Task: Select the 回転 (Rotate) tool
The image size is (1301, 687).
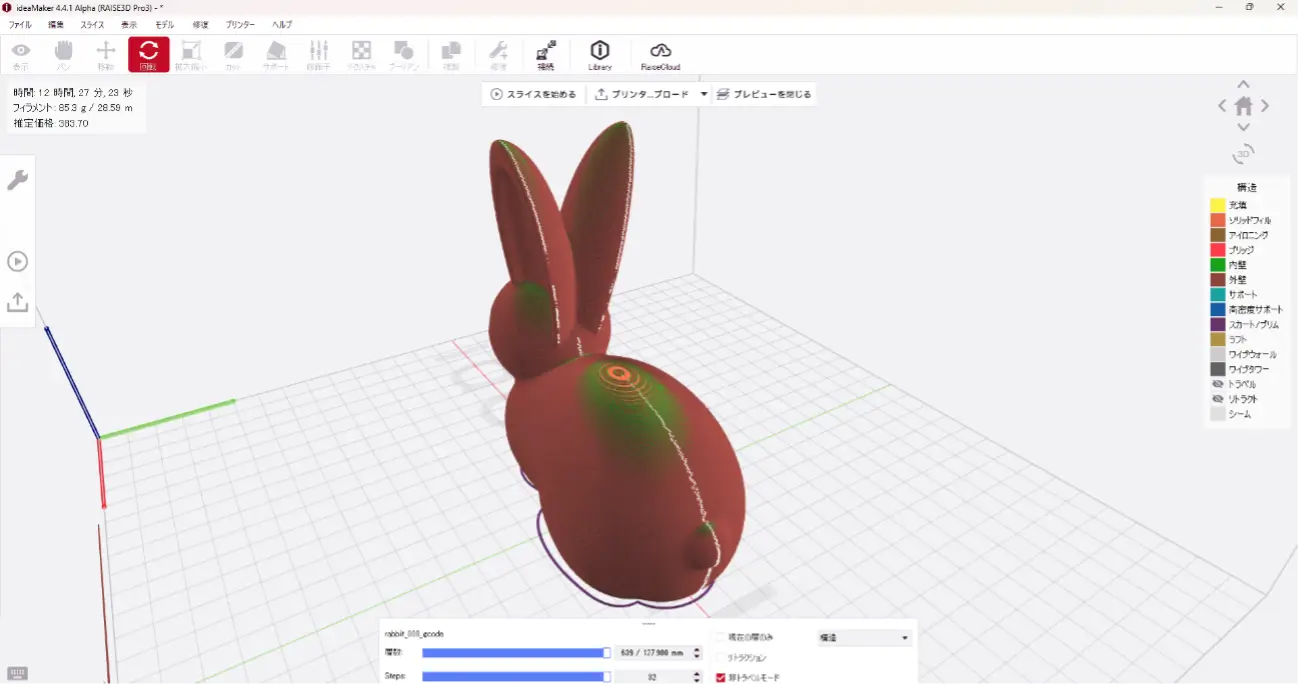Action: coord(148,54)
